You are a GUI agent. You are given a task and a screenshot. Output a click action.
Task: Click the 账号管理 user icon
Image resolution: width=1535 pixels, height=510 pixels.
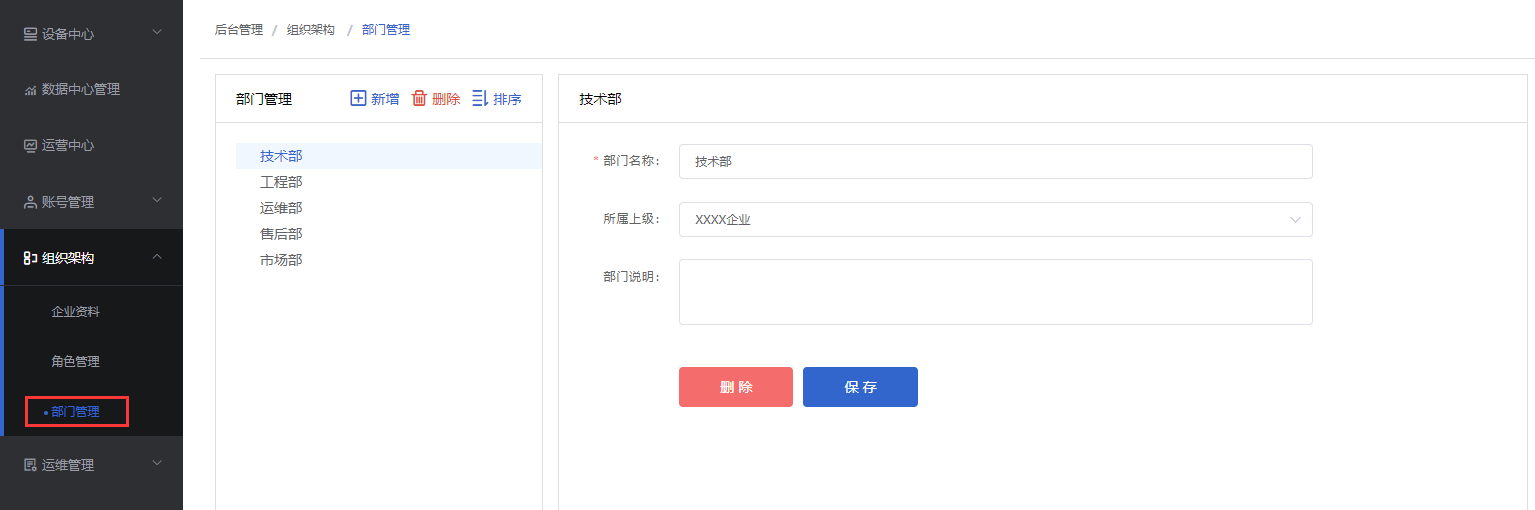pos(30,202)
